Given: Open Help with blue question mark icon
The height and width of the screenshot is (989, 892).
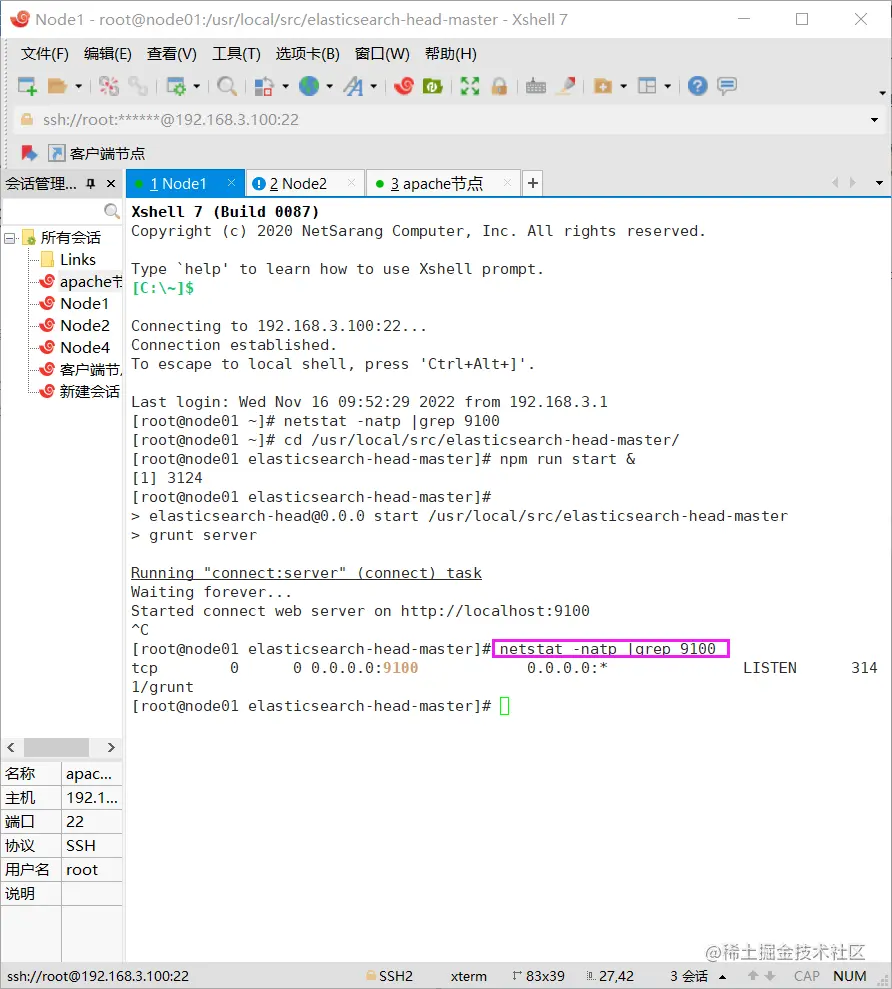Looking at the screenshot, I should coord(698,86).
